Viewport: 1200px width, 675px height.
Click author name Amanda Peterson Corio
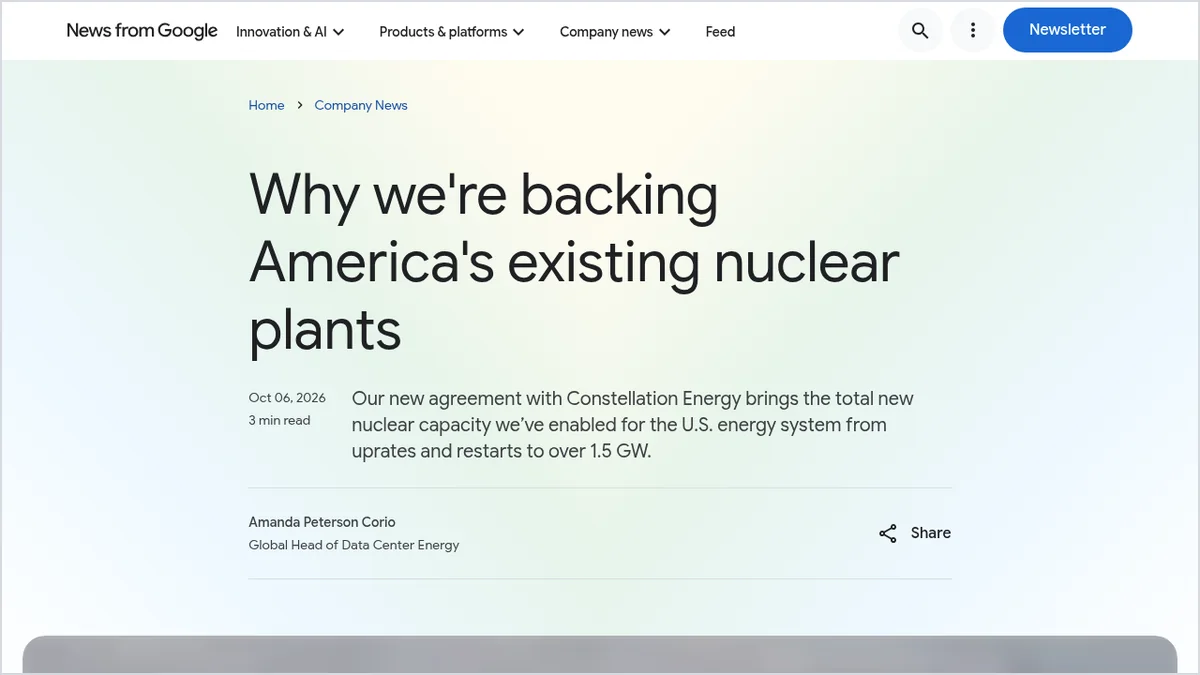[x=322, y=522]
